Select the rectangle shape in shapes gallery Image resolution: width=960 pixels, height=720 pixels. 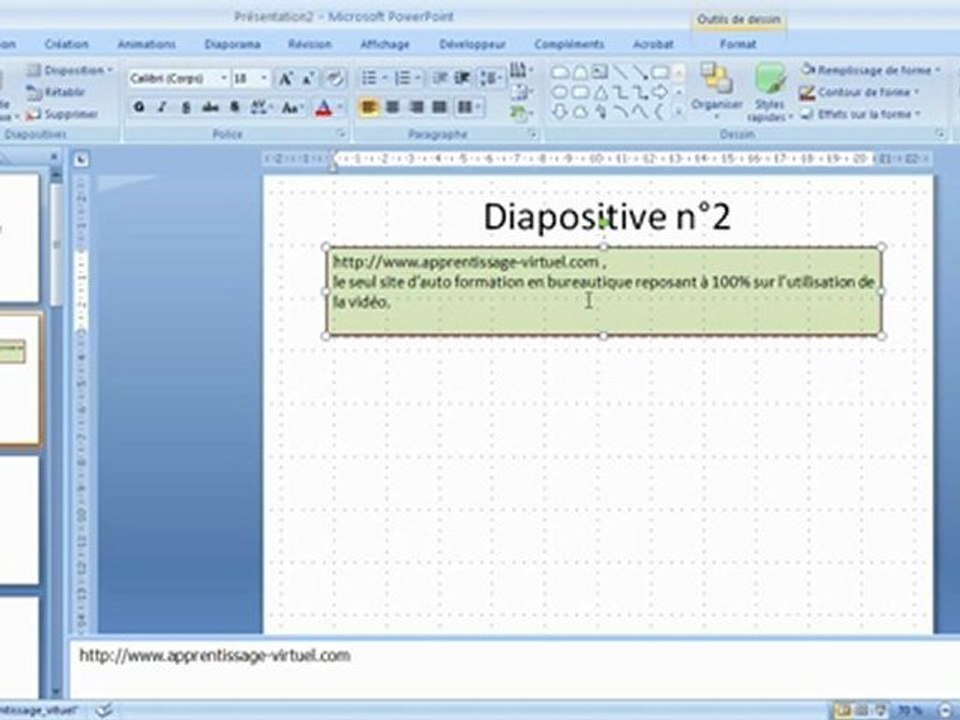660,72
